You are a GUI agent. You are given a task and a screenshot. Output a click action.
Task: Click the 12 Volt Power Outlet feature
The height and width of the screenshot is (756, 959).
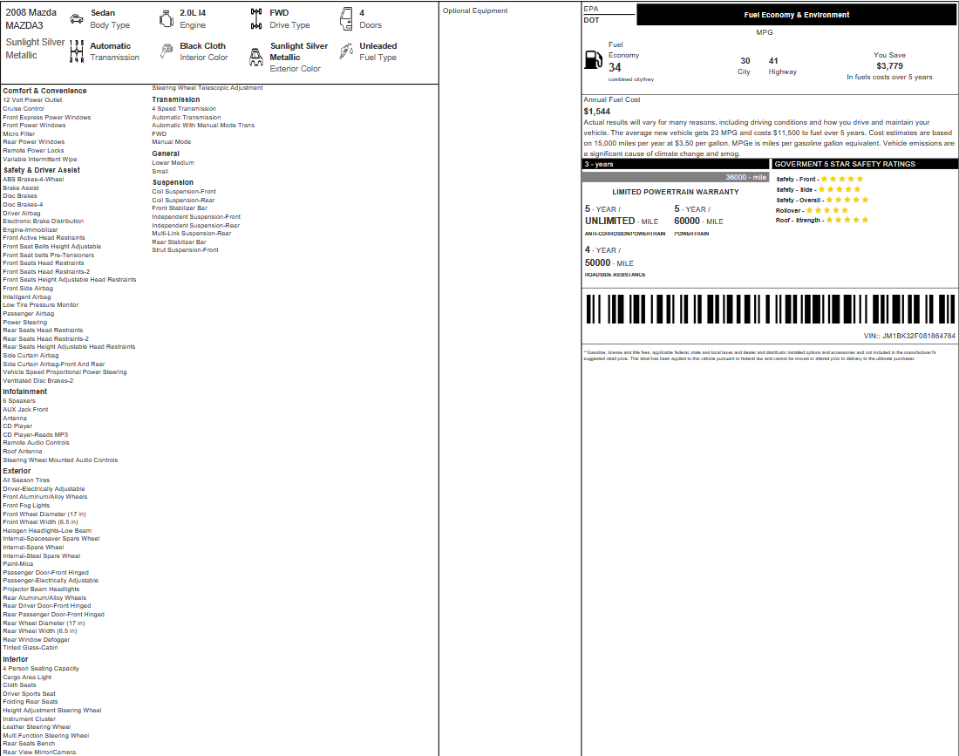[x=32, y=100]
